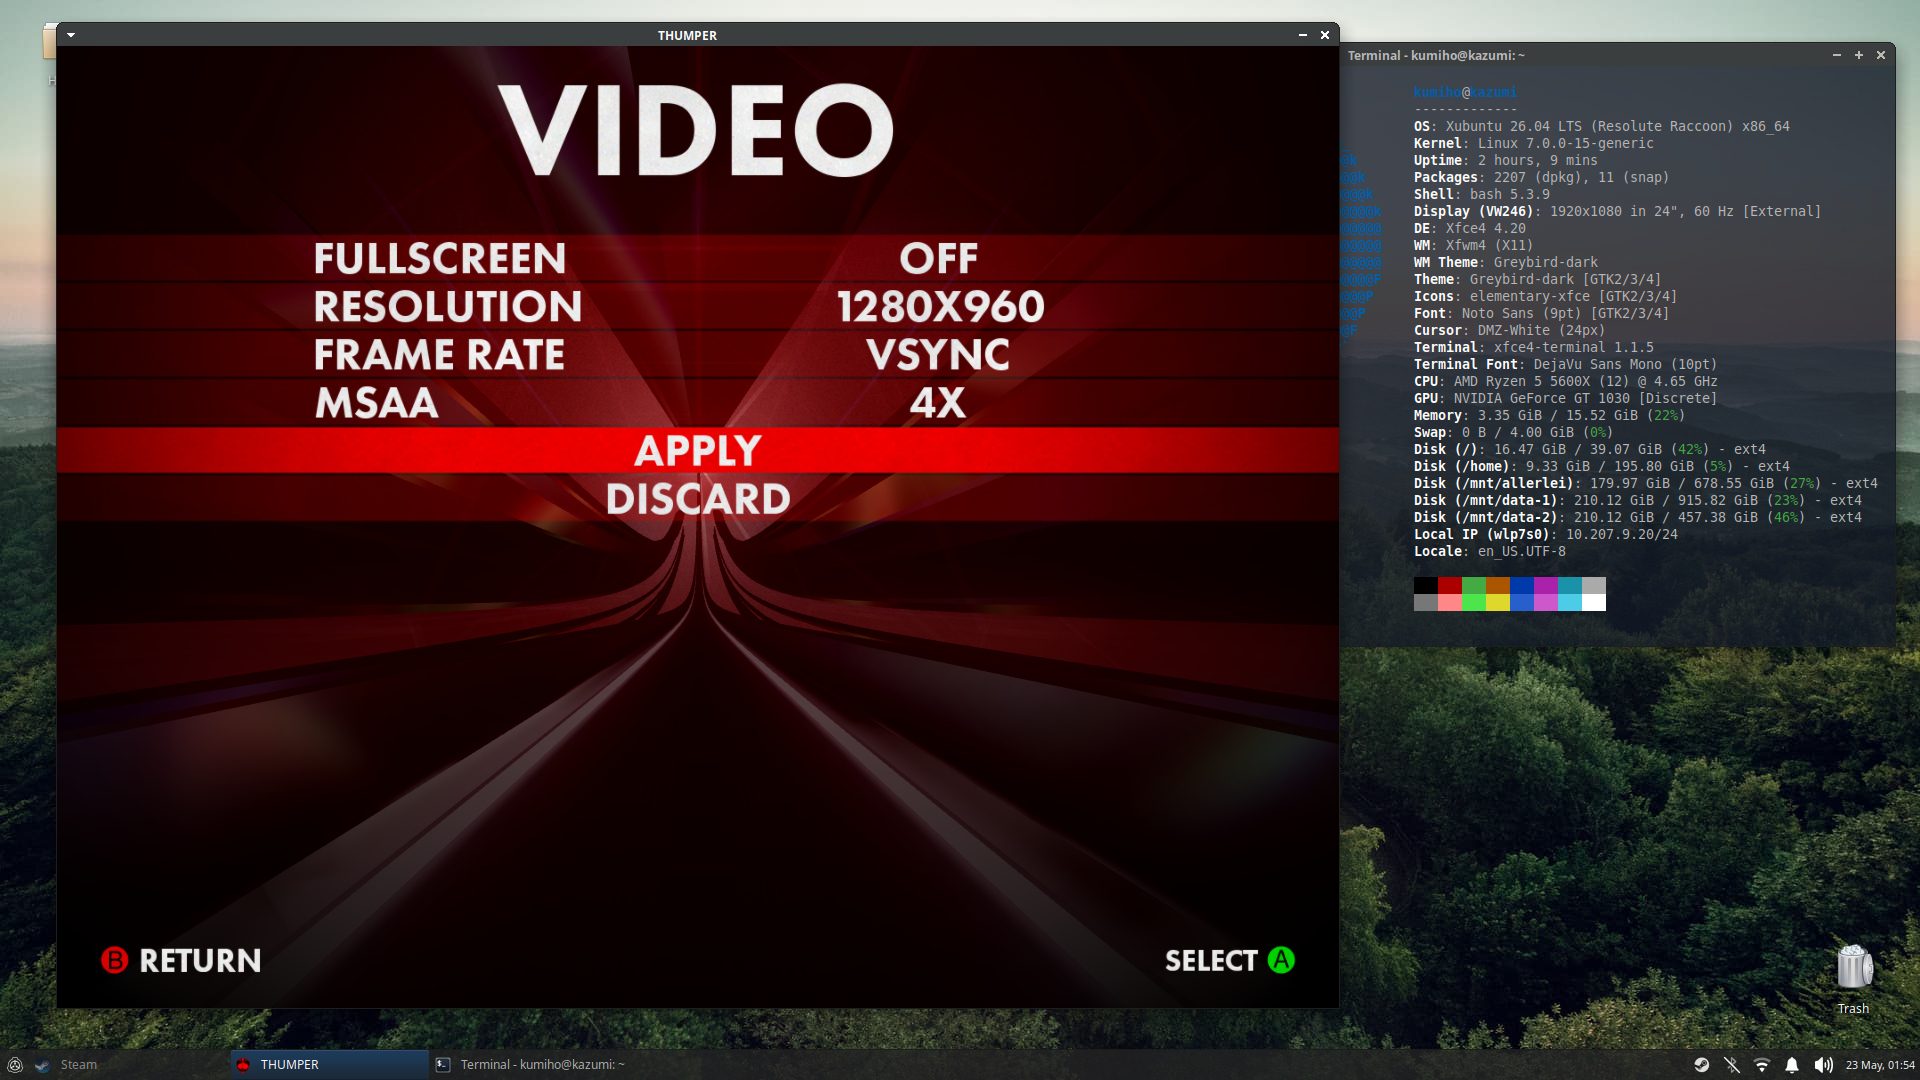Viewport: 1920px width, 1080px height.
Task: Click the 'Kernel: Linux 7.0.0-15-generic' line
Action: click(x=1533, y=143)
